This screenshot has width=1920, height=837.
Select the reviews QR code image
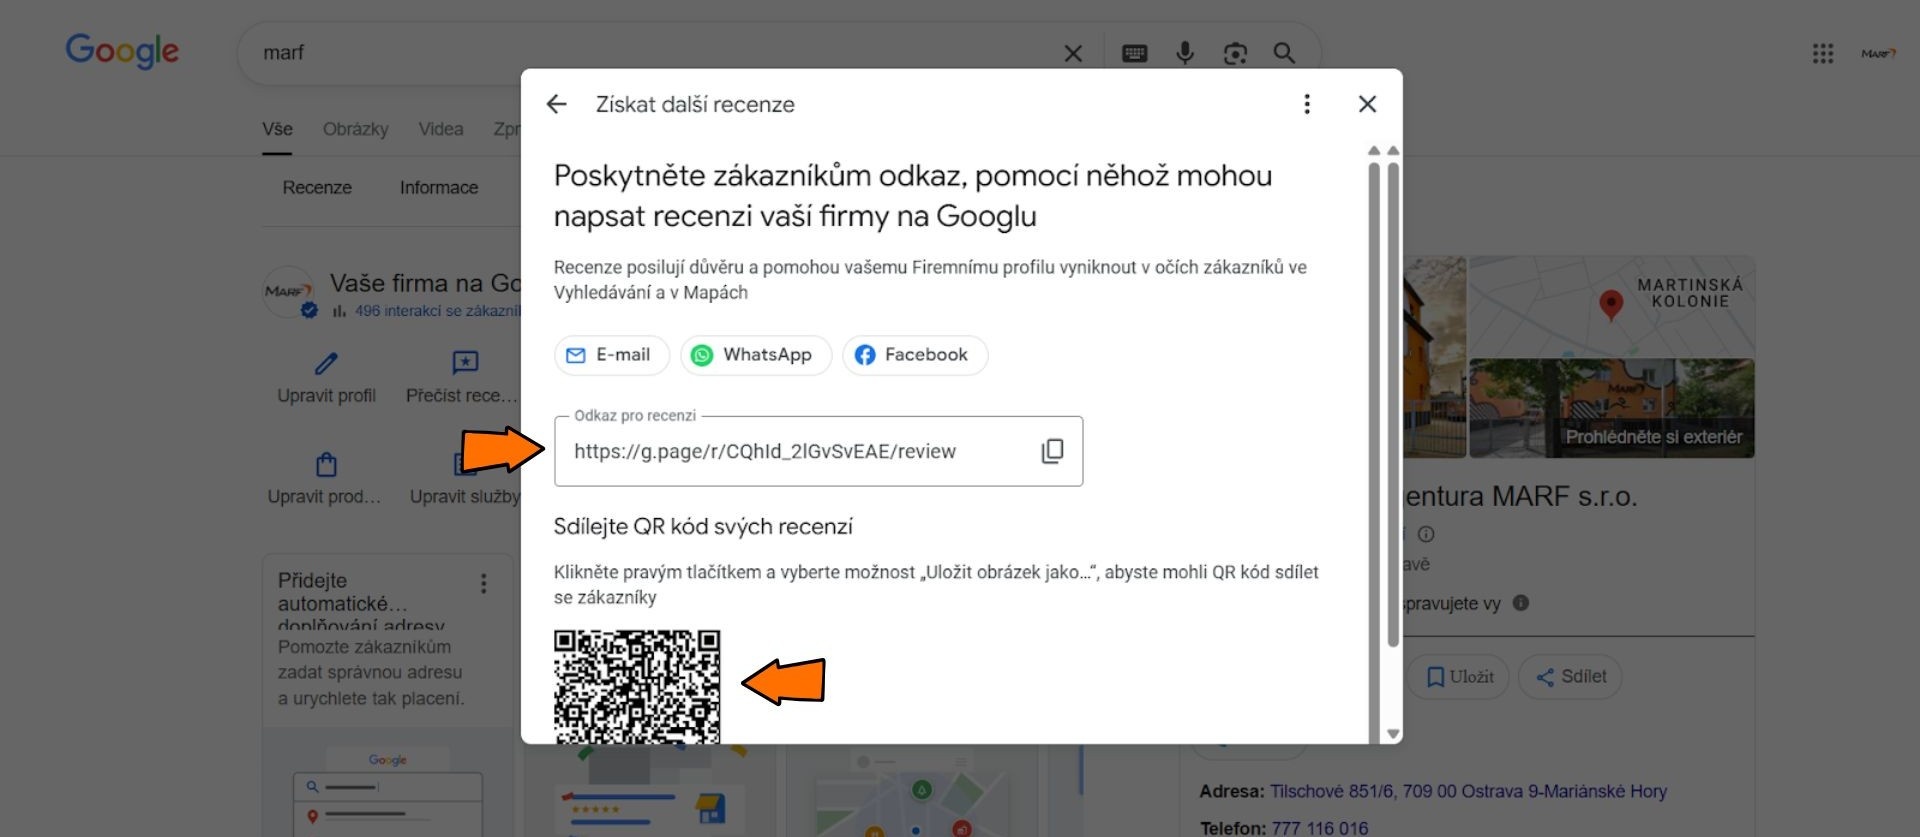pyautogui.click(x=637, y=686)
